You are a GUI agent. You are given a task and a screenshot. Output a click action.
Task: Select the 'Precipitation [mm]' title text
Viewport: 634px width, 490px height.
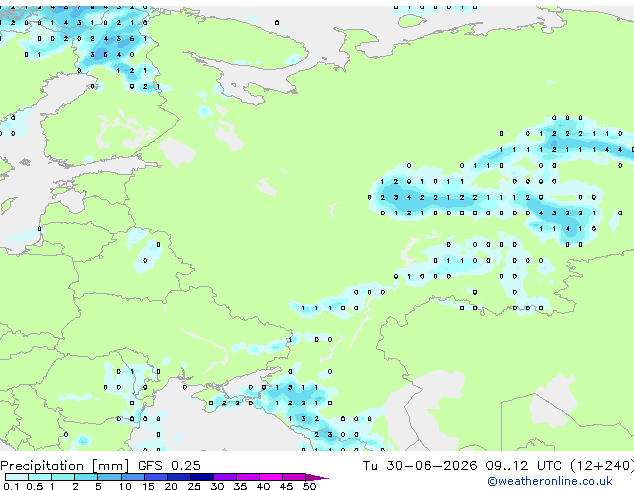65,466
